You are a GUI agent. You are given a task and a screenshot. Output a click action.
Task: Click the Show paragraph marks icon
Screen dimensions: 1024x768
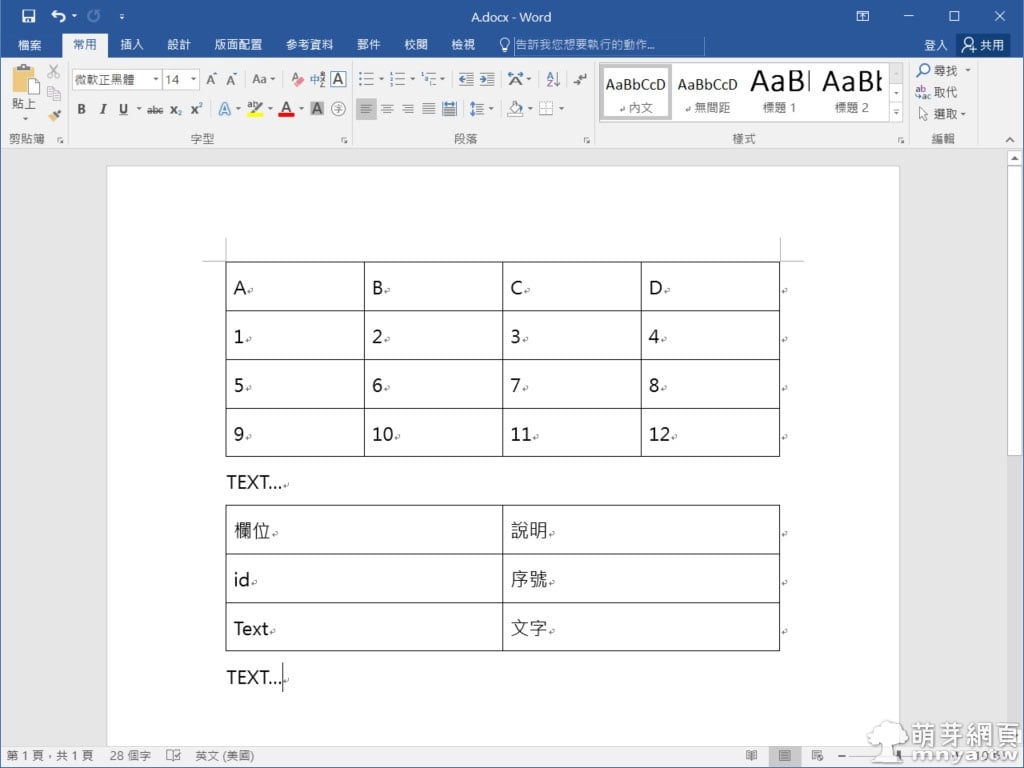pyautogui.click(x=580, y=79)
